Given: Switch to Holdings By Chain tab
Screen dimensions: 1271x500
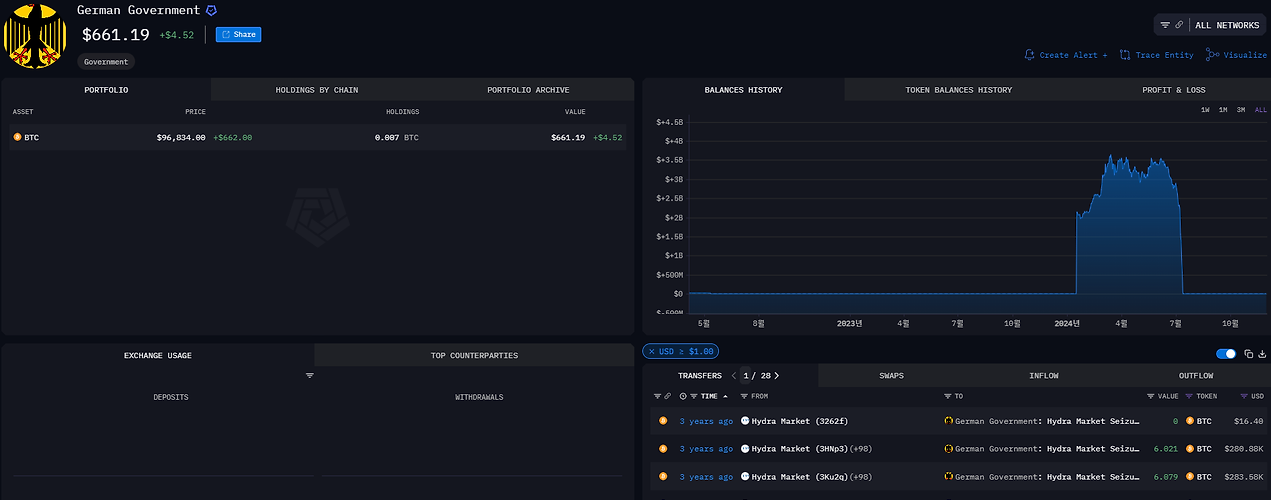Looking at the screenshot, I should pyautogui.click(x=317, y=90).
